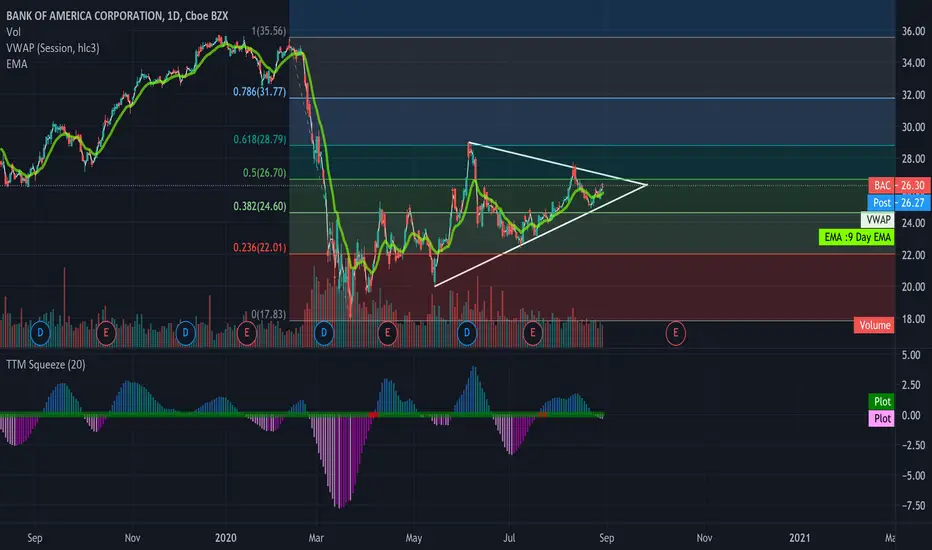
Task: Click the 5.00 value on squeeze scale
Action: pyautogui.click(x=911, y=355)
